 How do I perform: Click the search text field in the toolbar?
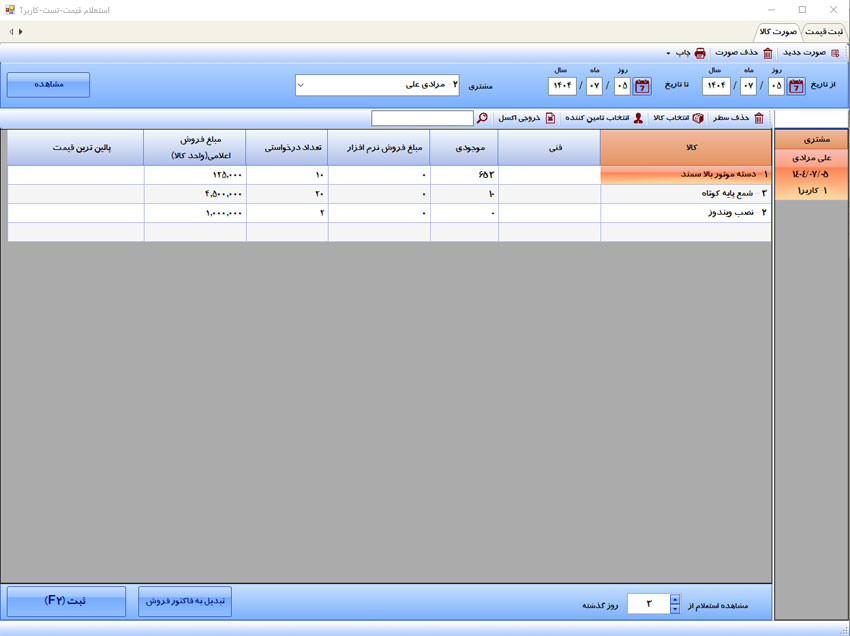click(x=422, y=118)
